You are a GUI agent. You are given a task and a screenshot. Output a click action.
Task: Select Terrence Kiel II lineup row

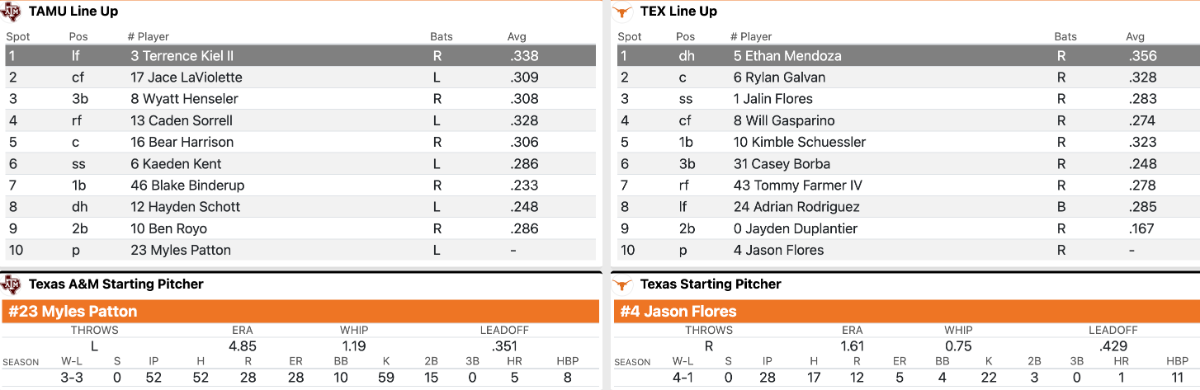click(x=301, y=56)
